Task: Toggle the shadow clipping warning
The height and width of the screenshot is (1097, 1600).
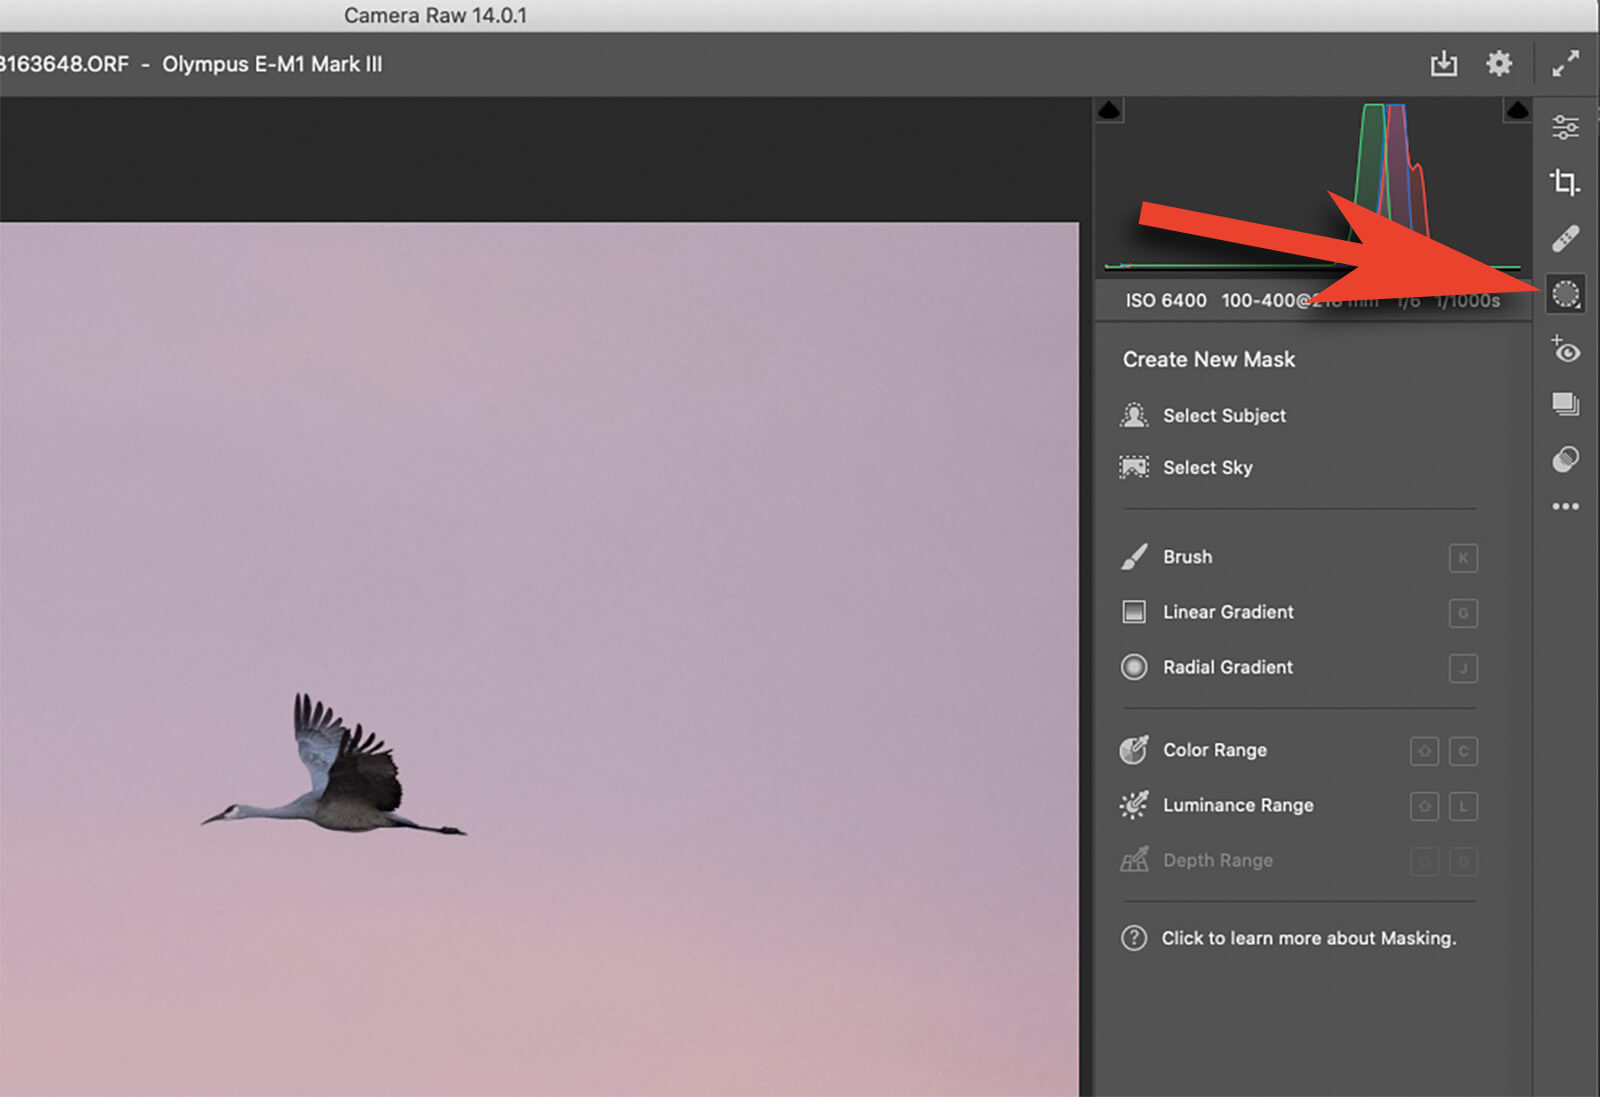Action: [x=1109, y=110]
